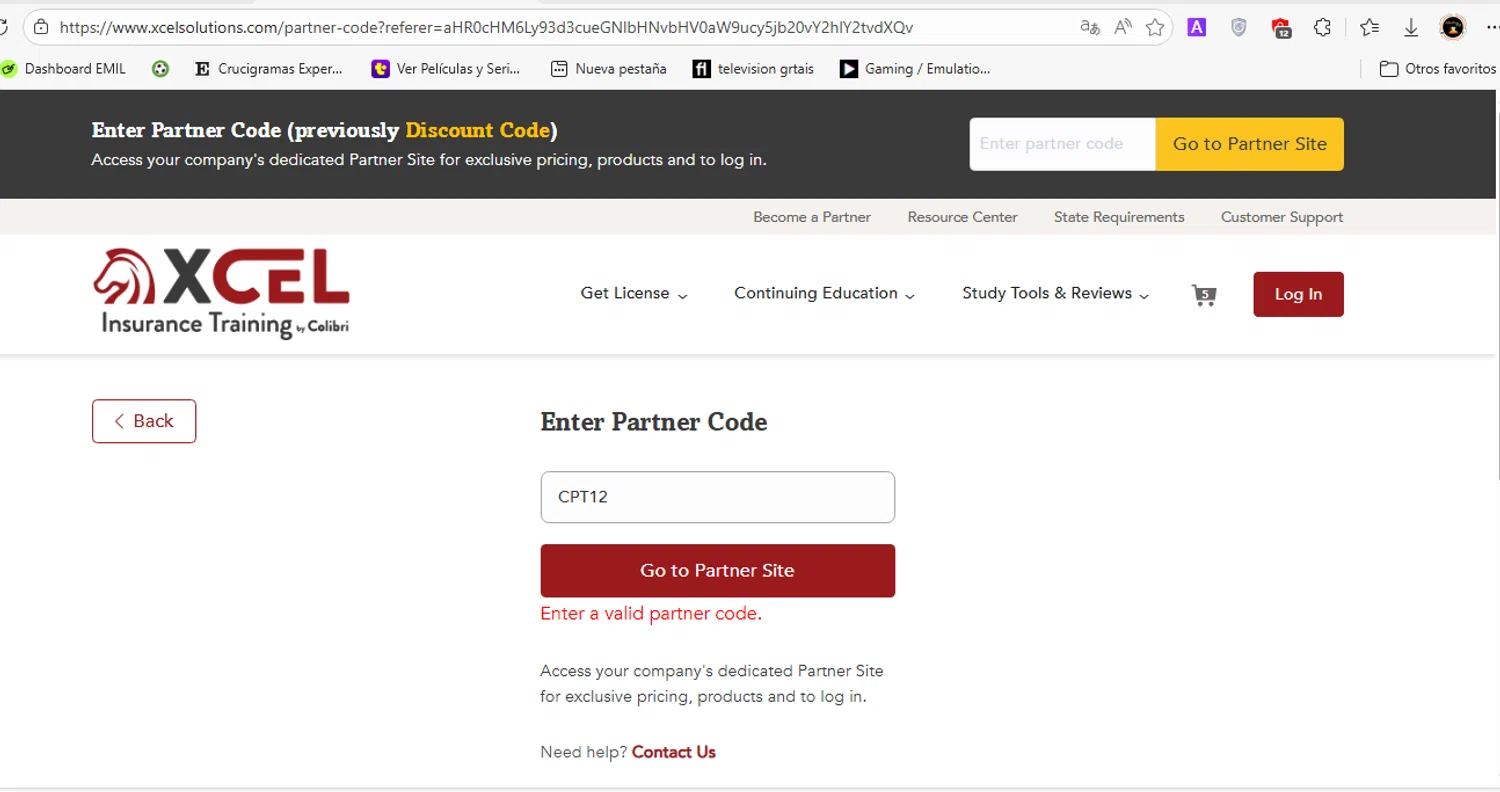
Task: Open Resource Center link
Action: click(x=962, y=217)
